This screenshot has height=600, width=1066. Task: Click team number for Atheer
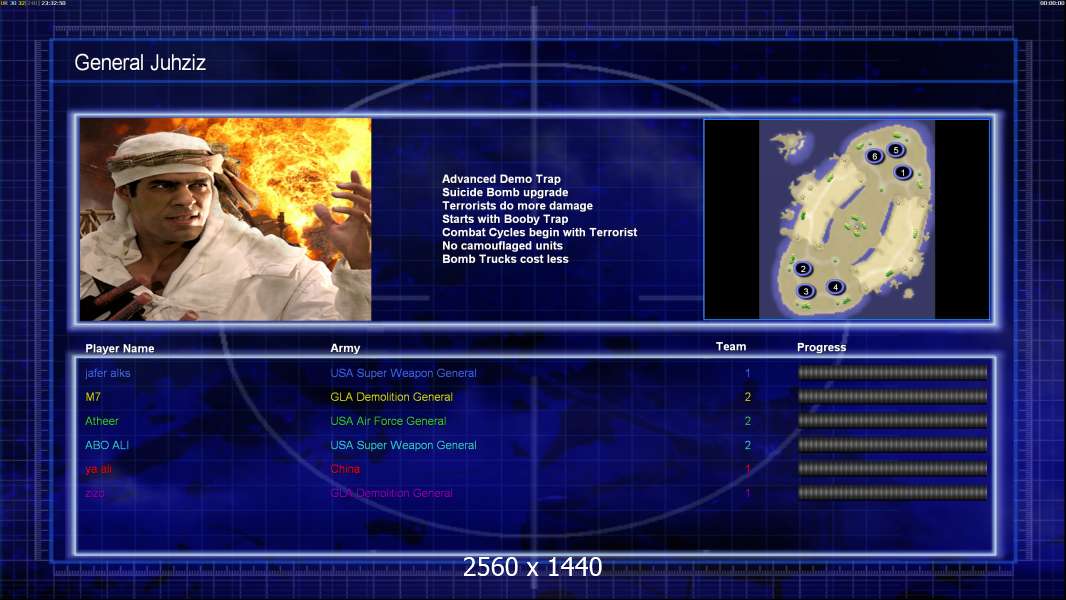point(748,421)
